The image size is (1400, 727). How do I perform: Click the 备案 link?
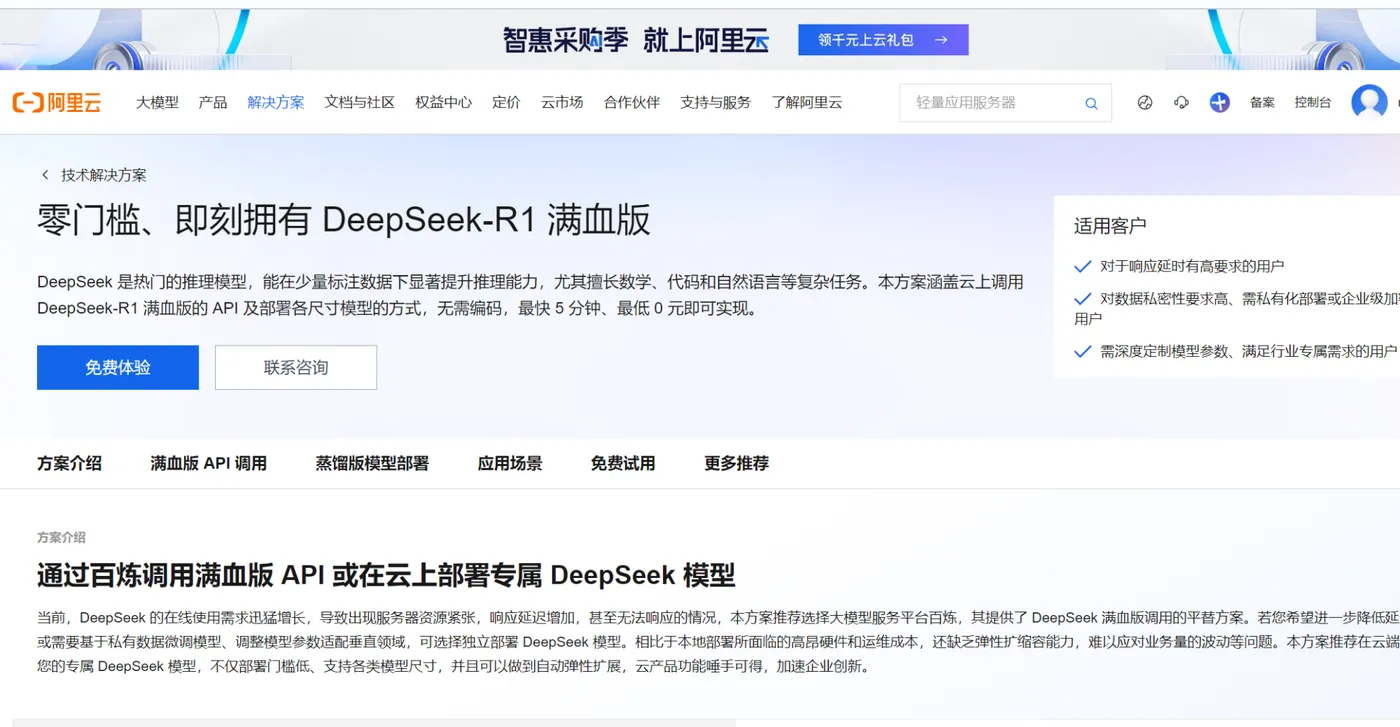tap(1262, 102)
